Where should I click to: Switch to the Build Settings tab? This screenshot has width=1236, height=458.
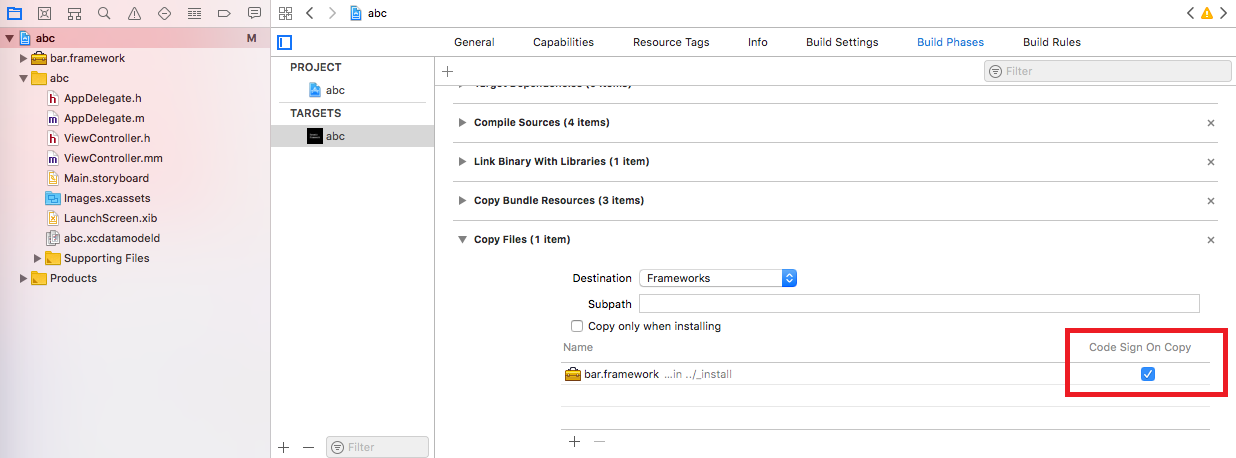[x=842, y=42]
